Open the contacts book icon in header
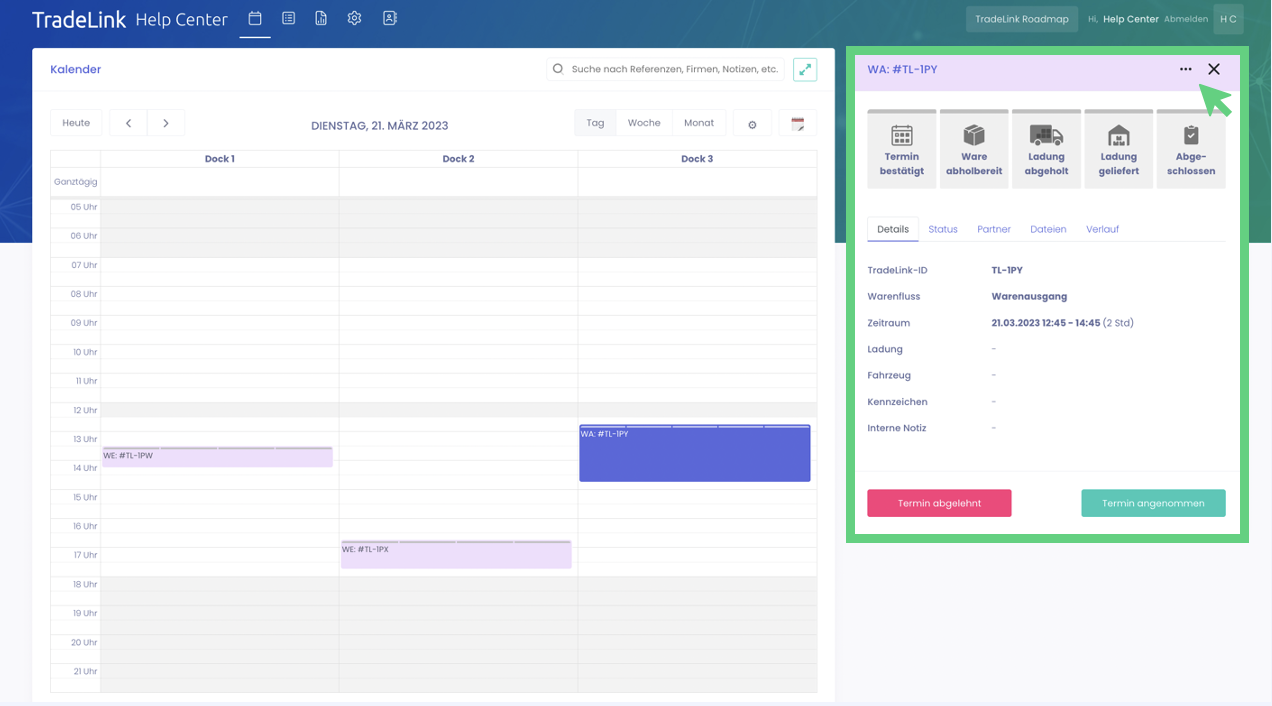Viewport: 1272px width, 706px height. pos(390,19)
